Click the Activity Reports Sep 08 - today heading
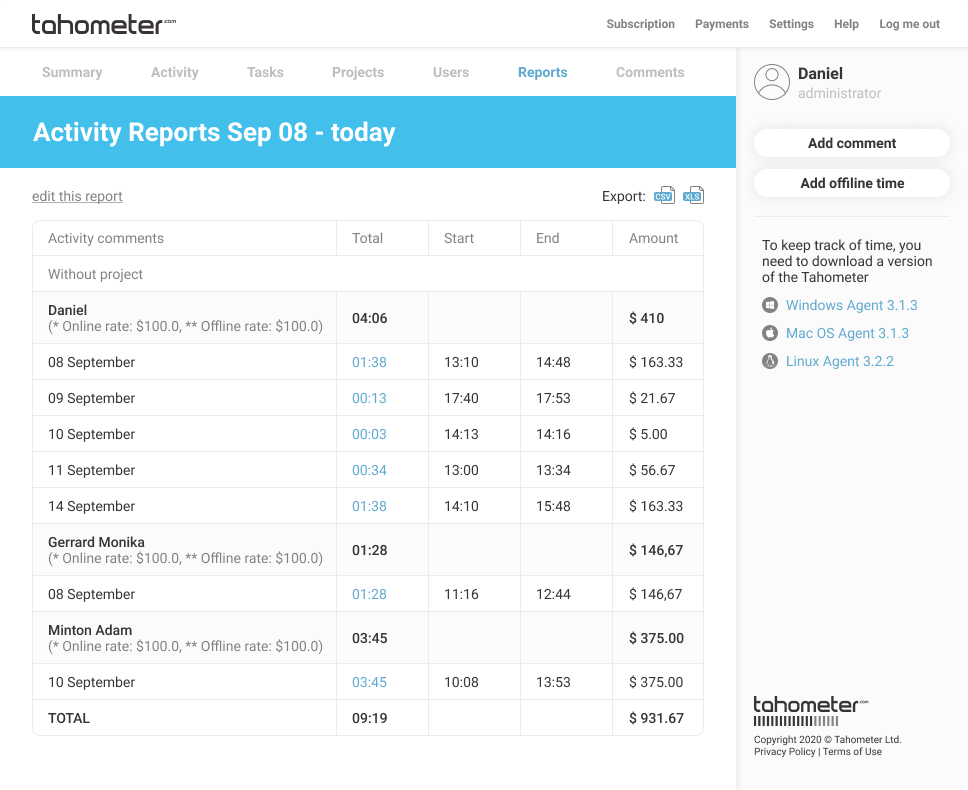 [214, 132]
